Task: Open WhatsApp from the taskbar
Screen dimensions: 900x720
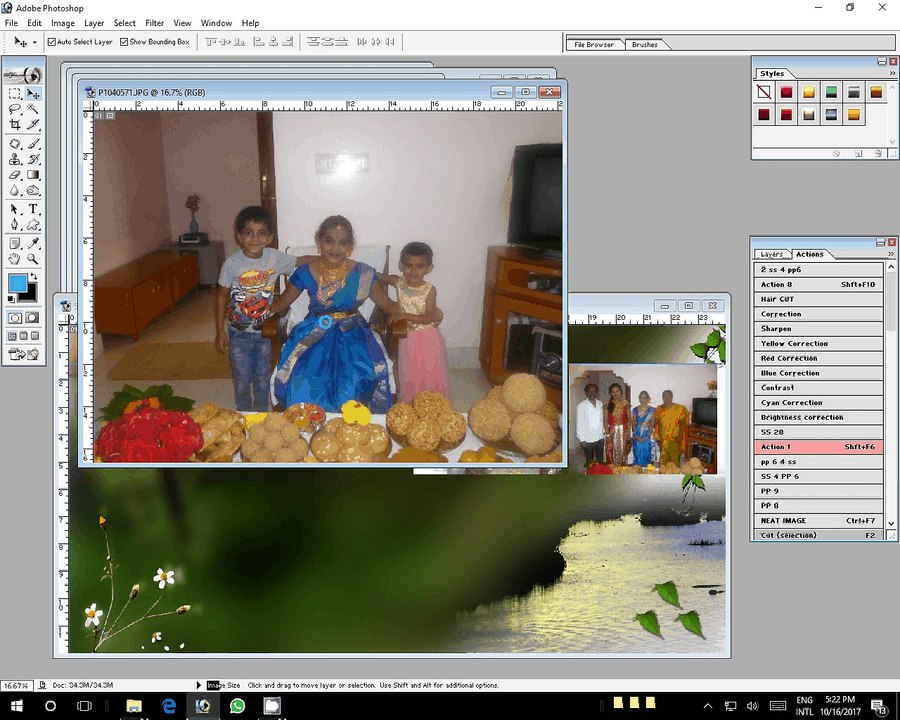Action: (237, 706)
